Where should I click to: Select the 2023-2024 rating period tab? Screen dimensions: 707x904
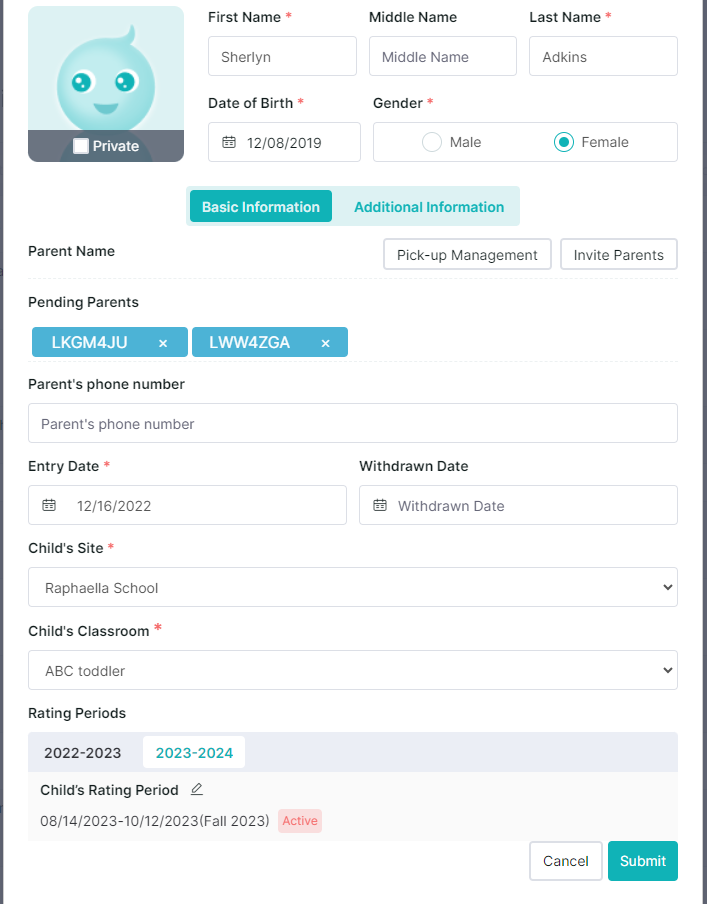(x=194, y=752)
